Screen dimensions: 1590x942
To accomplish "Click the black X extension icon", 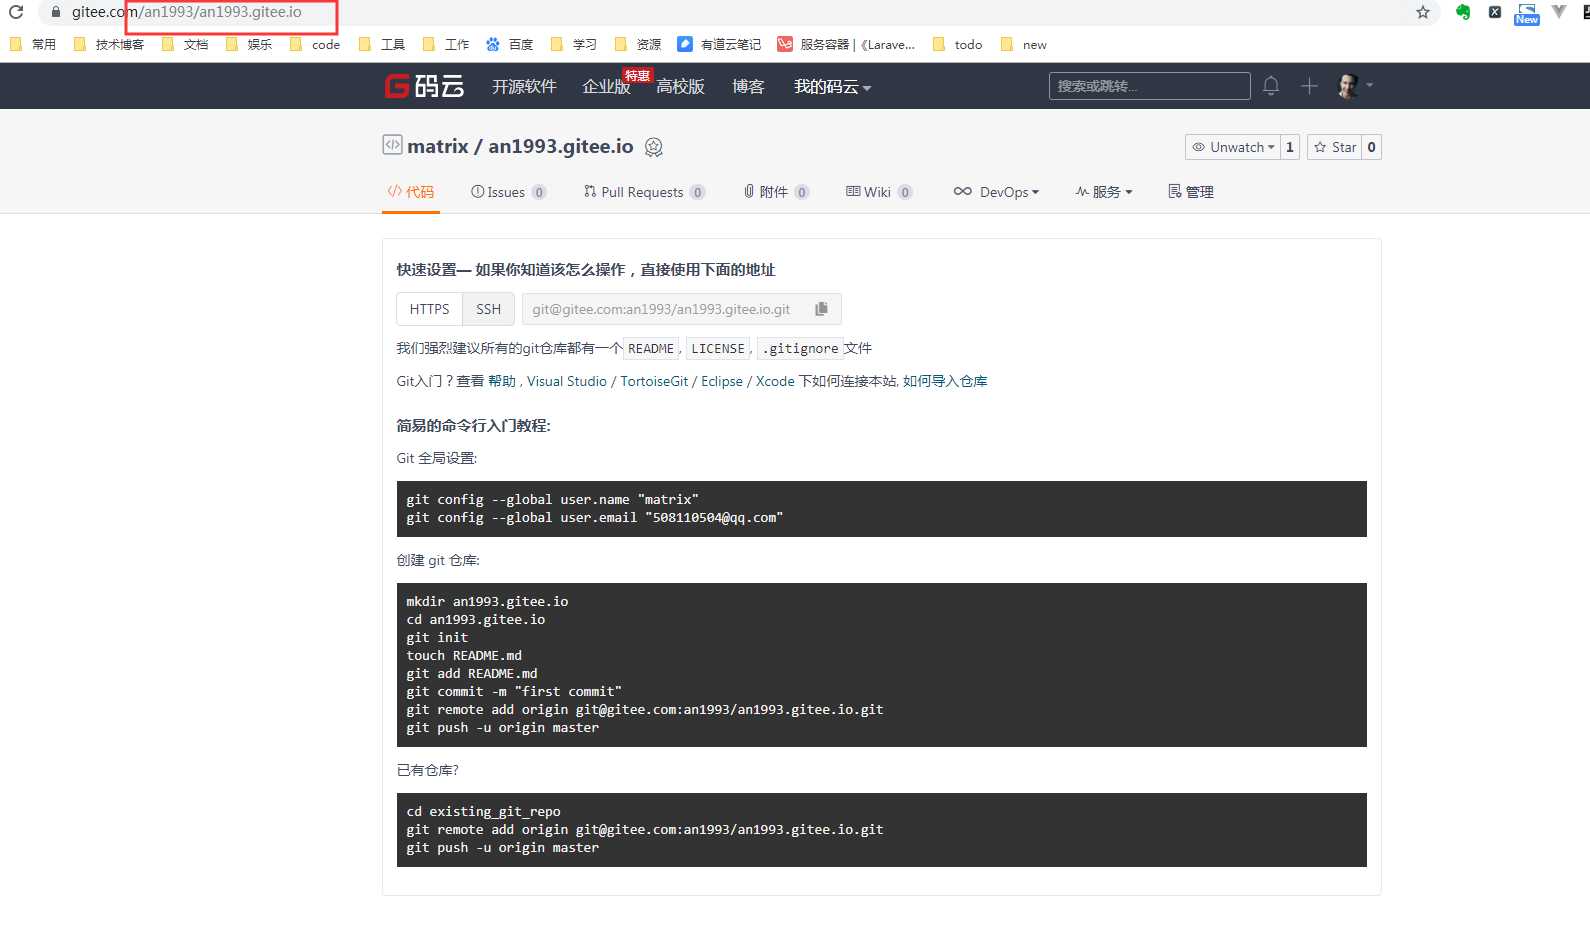I will pos(1495,12).
